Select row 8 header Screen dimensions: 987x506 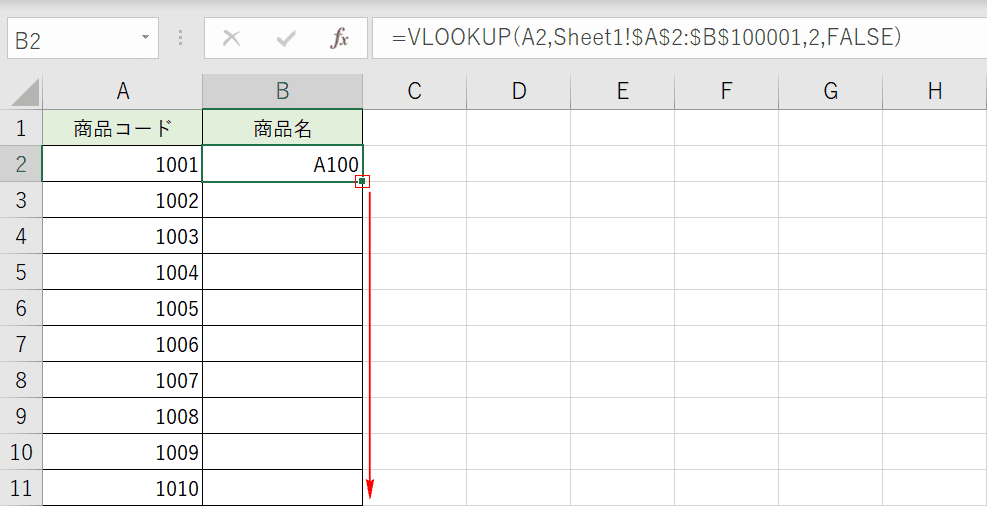[21, 380]
